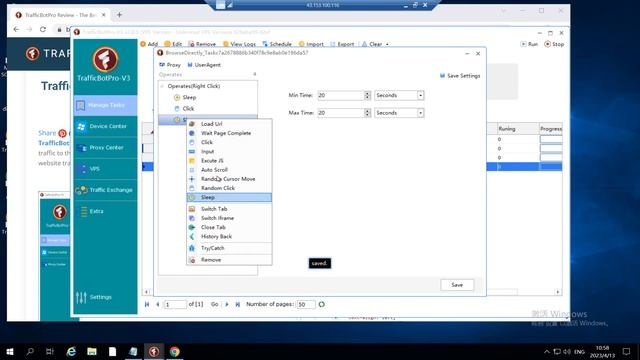Adjust Max Time spinner arrows

click(x=367, y=113)
